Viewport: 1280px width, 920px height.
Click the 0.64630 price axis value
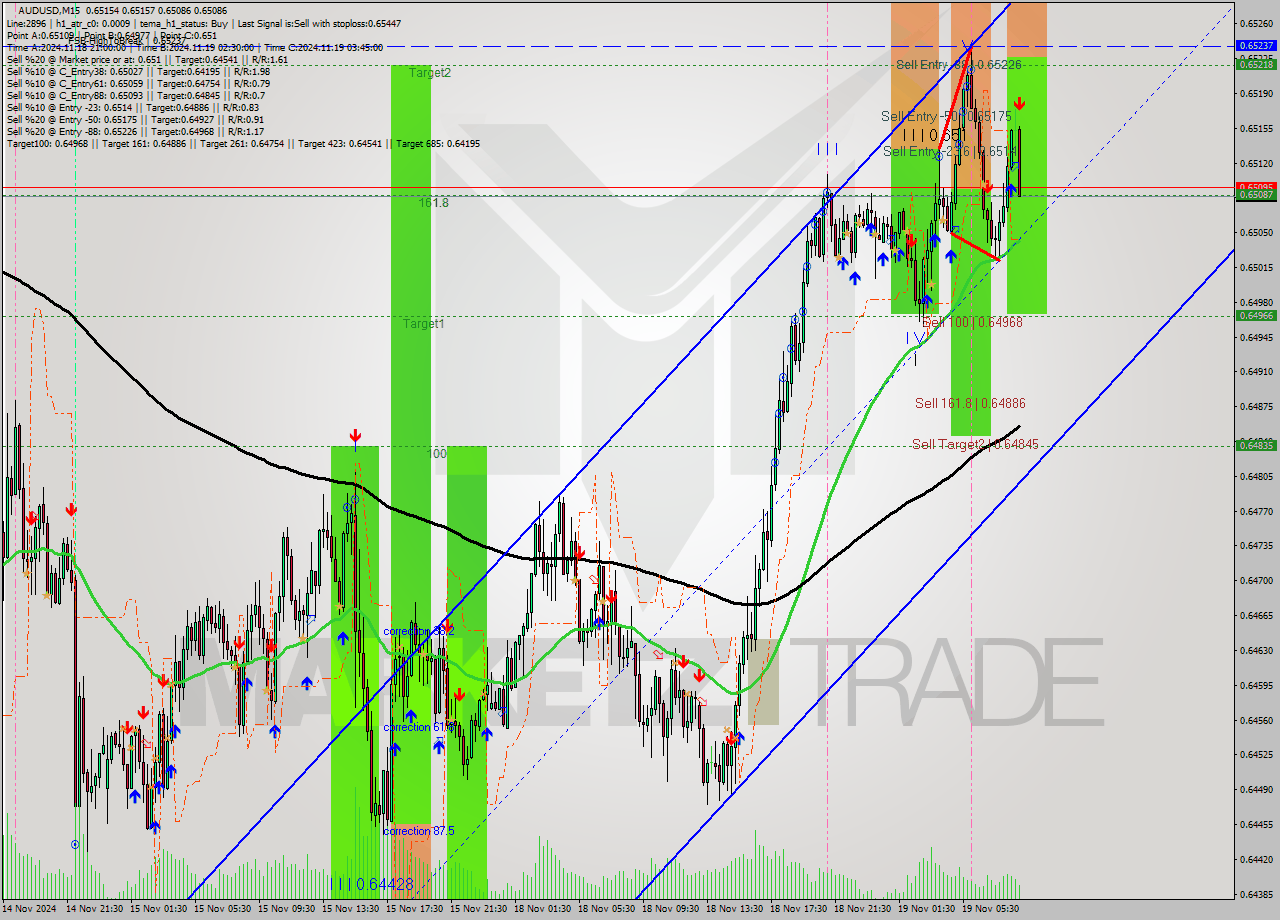tap(1256, 651)
